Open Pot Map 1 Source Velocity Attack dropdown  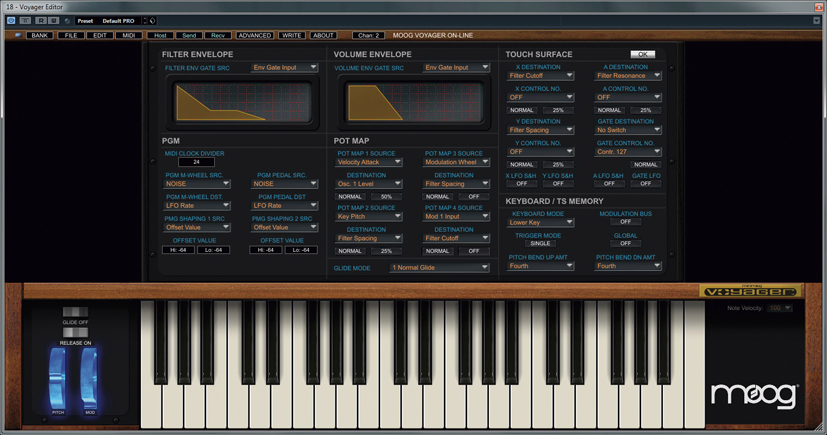(x=369, y=162)
